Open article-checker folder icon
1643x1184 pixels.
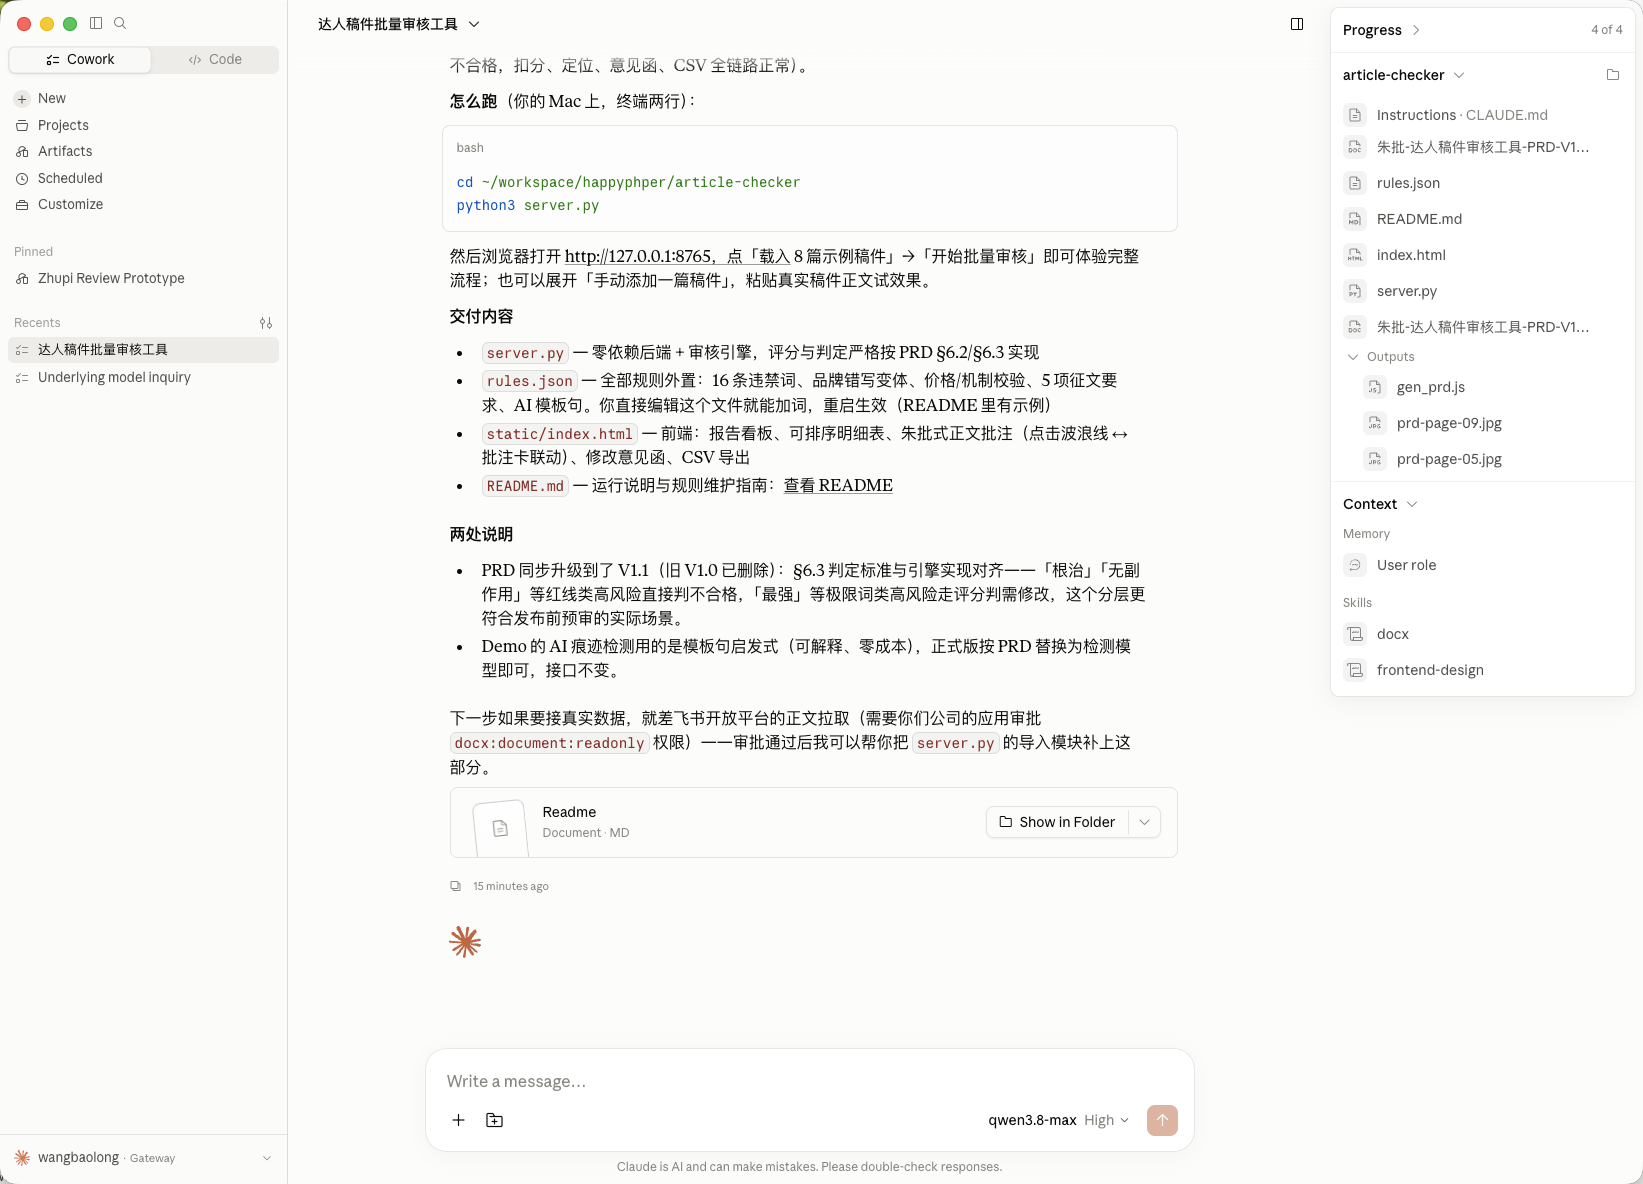pyautogui.click(x=1613, y=75)
